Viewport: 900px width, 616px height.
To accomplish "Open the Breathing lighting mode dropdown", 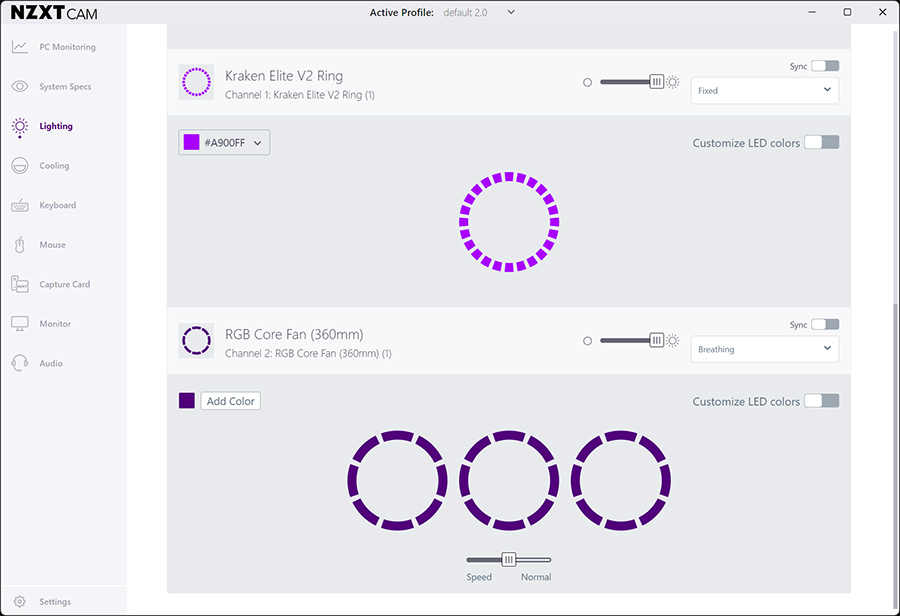I will [764, 349].
